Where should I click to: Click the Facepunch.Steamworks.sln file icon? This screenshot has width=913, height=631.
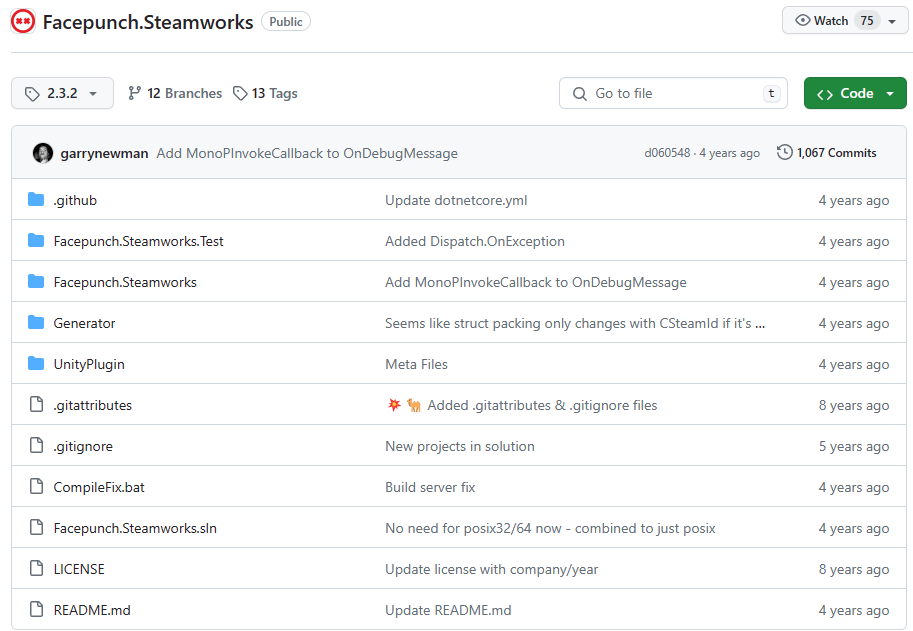[36, 527]
